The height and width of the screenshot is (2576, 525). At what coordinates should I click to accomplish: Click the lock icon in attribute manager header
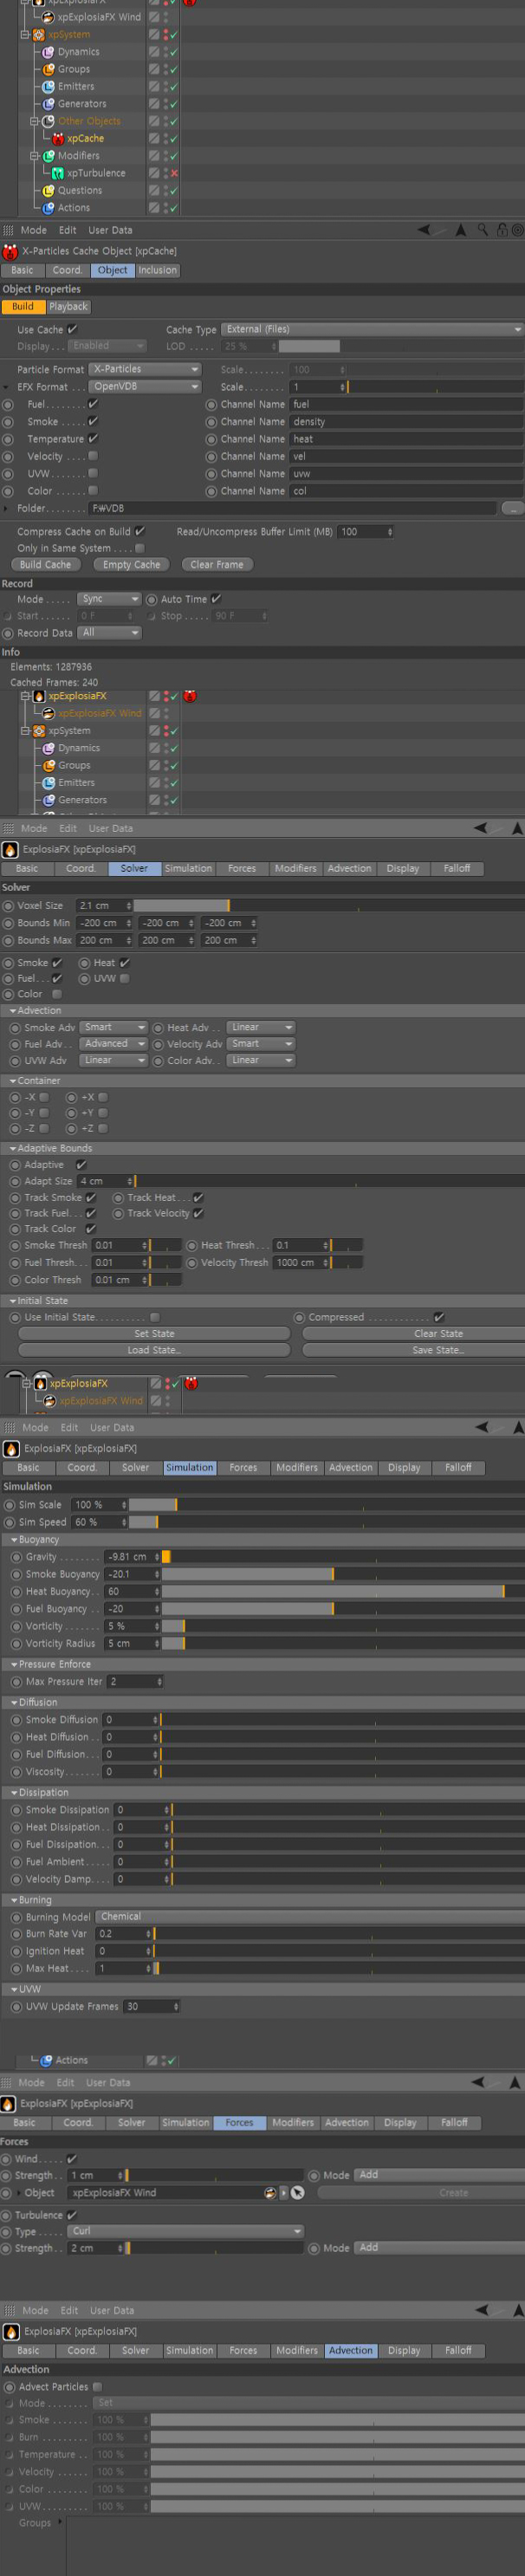[502, 230]
